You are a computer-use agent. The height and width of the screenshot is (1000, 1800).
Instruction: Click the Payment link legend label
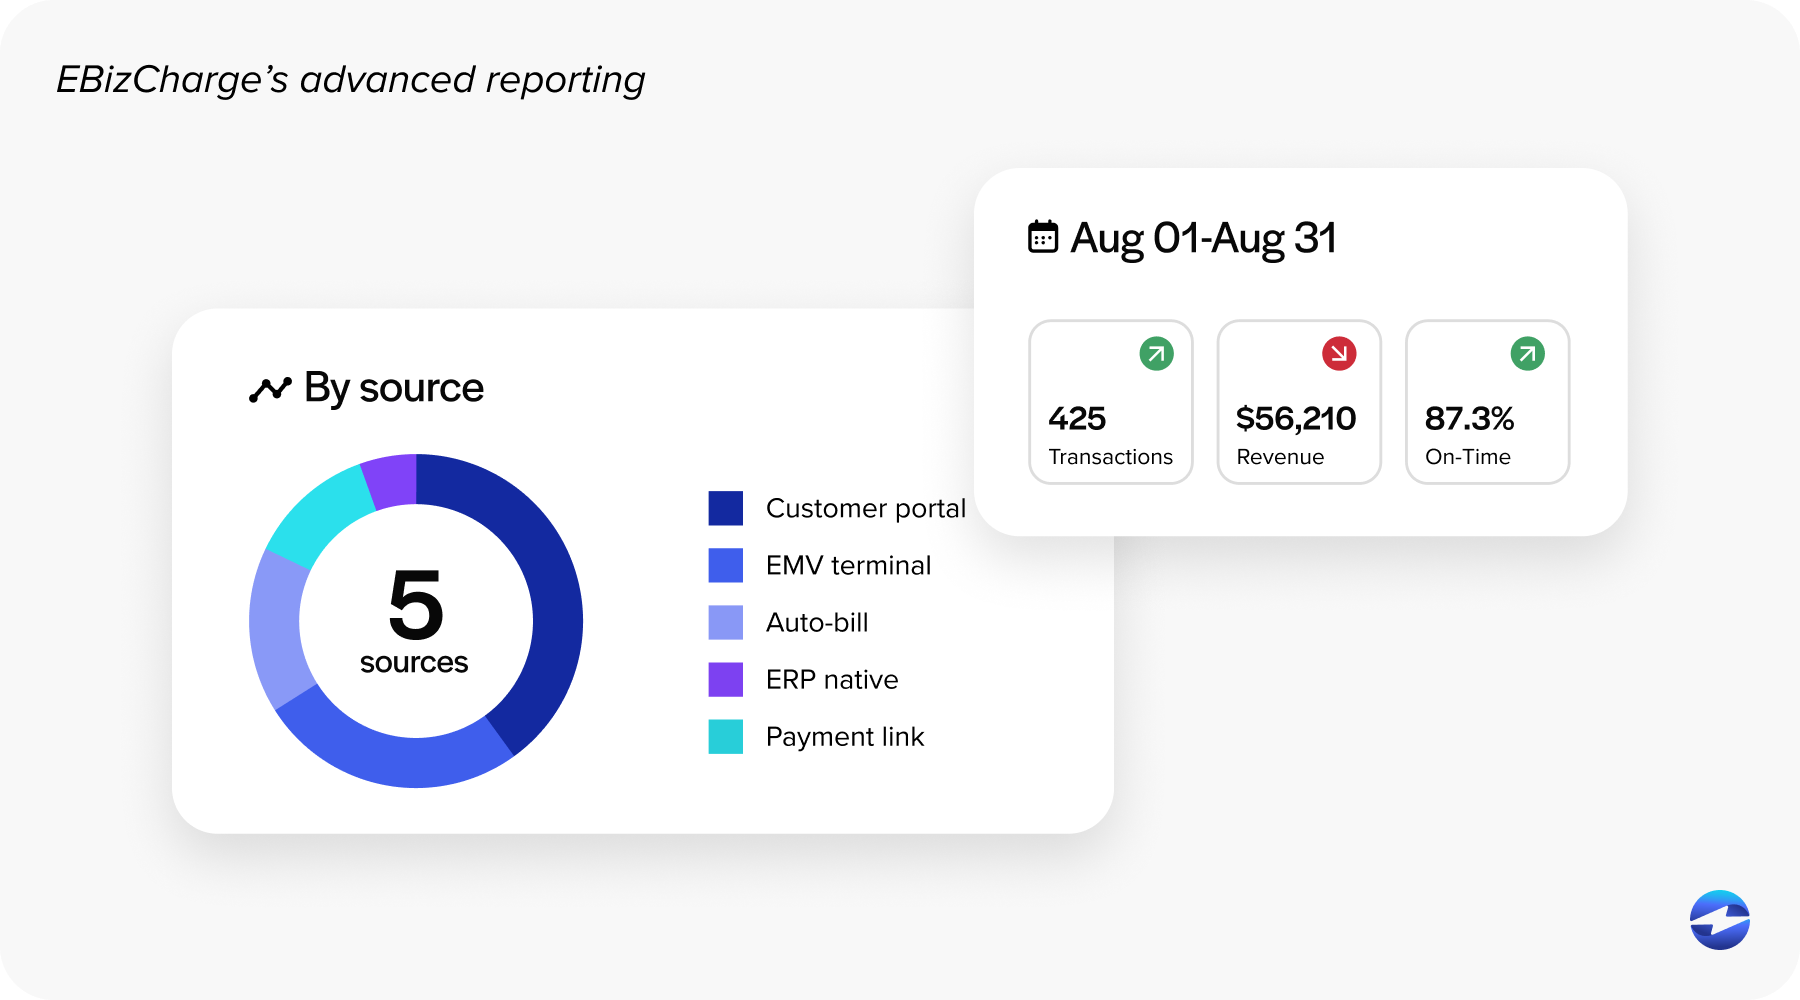tap(845, 736)
